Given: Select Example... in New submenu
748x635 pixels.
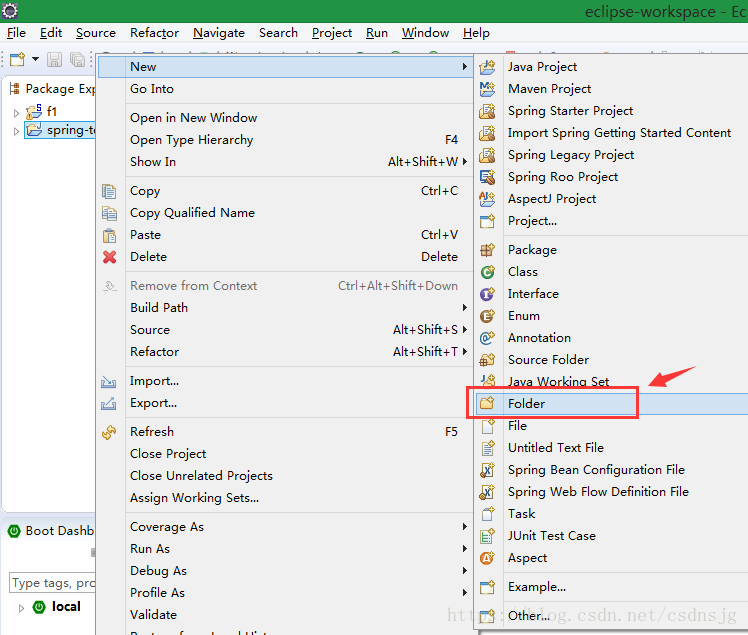Looking at the screenshot, I should [612, 587].
